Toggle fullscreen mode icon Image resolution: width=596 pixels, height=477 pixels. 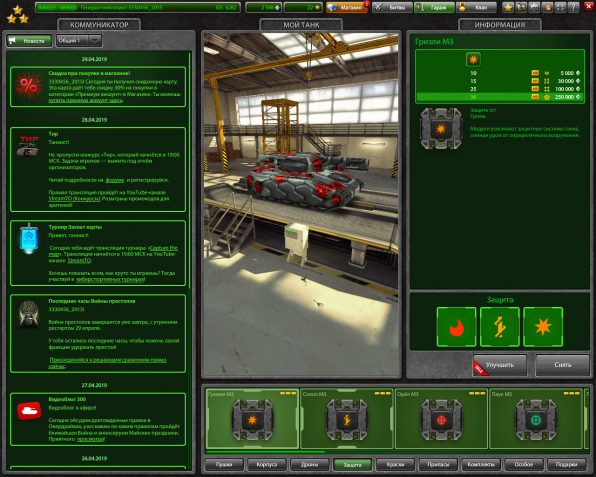pyautogui.click(x=560, y=7)
